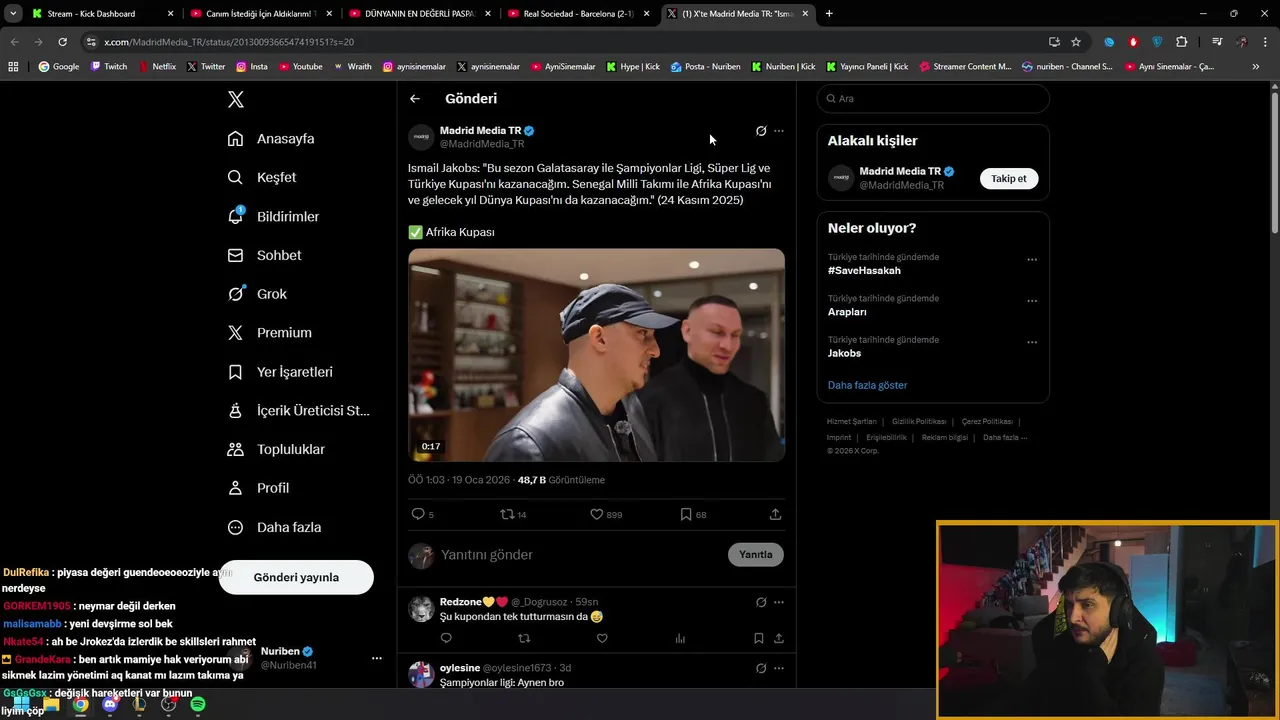Open Yer İşaretleri bookmarks
This screenshot has height=720, width=1280.
click(280, 372)
